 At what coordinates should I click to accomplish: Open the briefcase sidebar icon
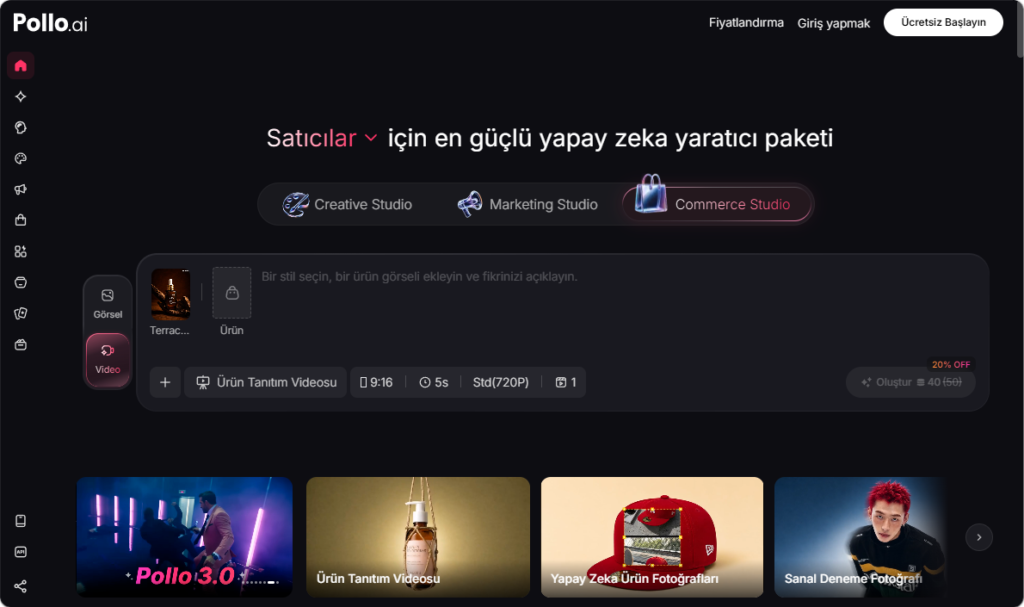point(20,344)
